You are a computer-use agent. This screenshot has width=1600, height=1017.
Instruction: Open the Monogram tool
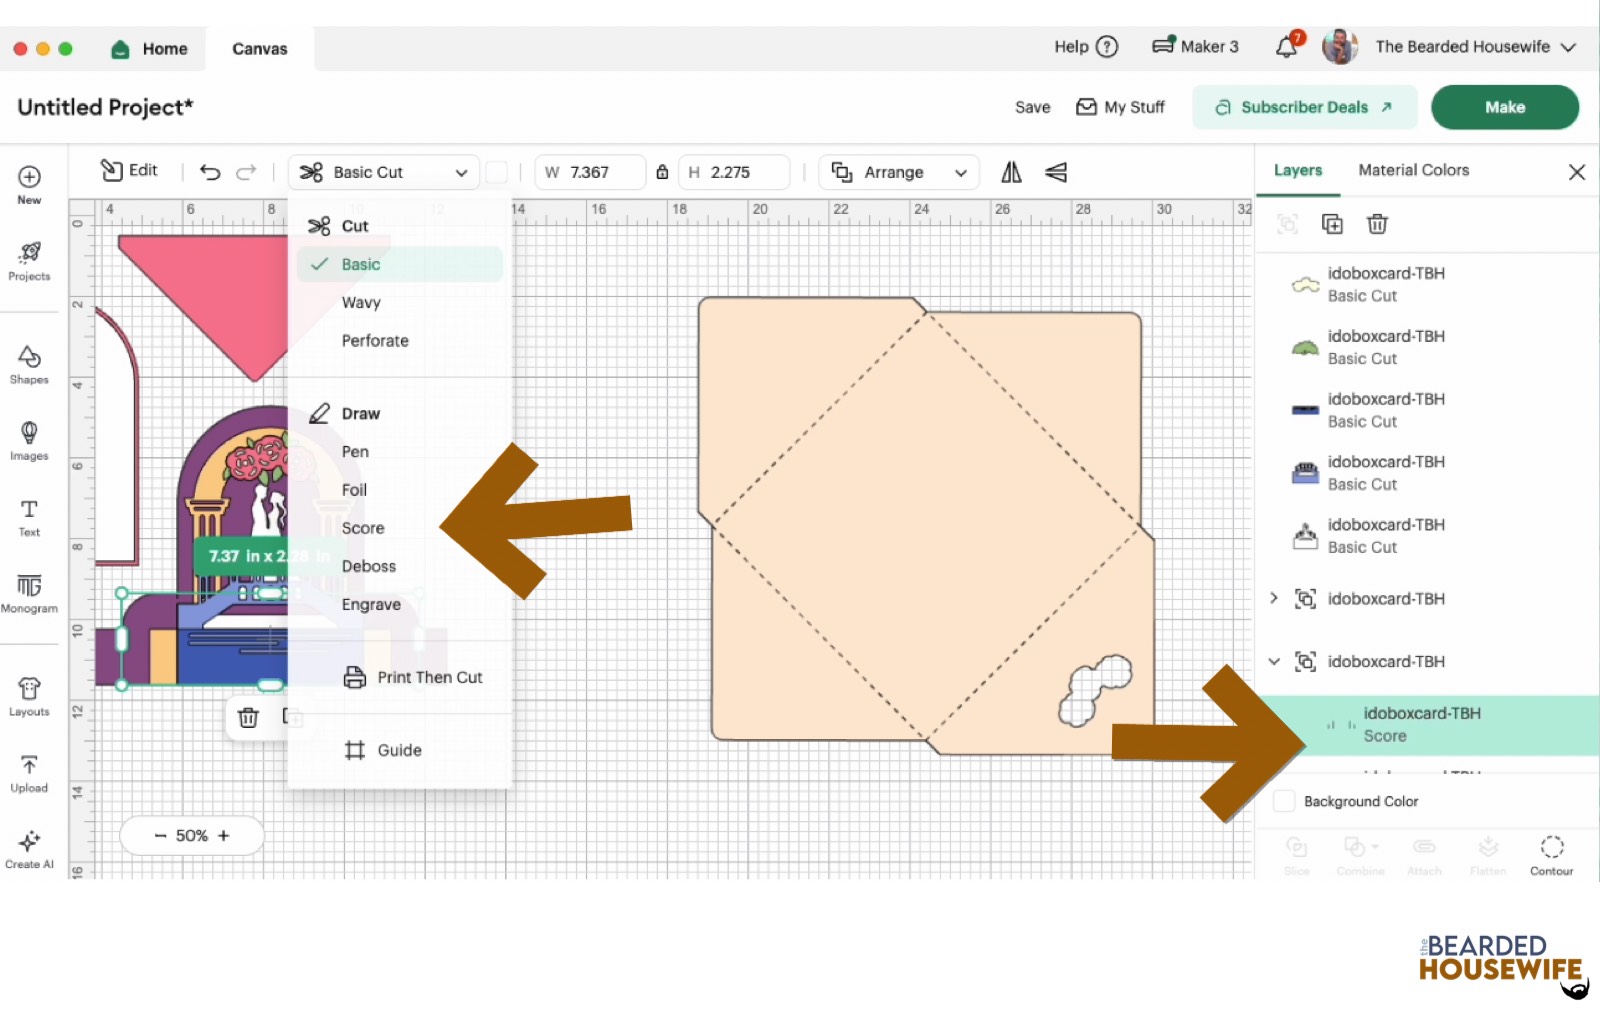coord(29,592)
